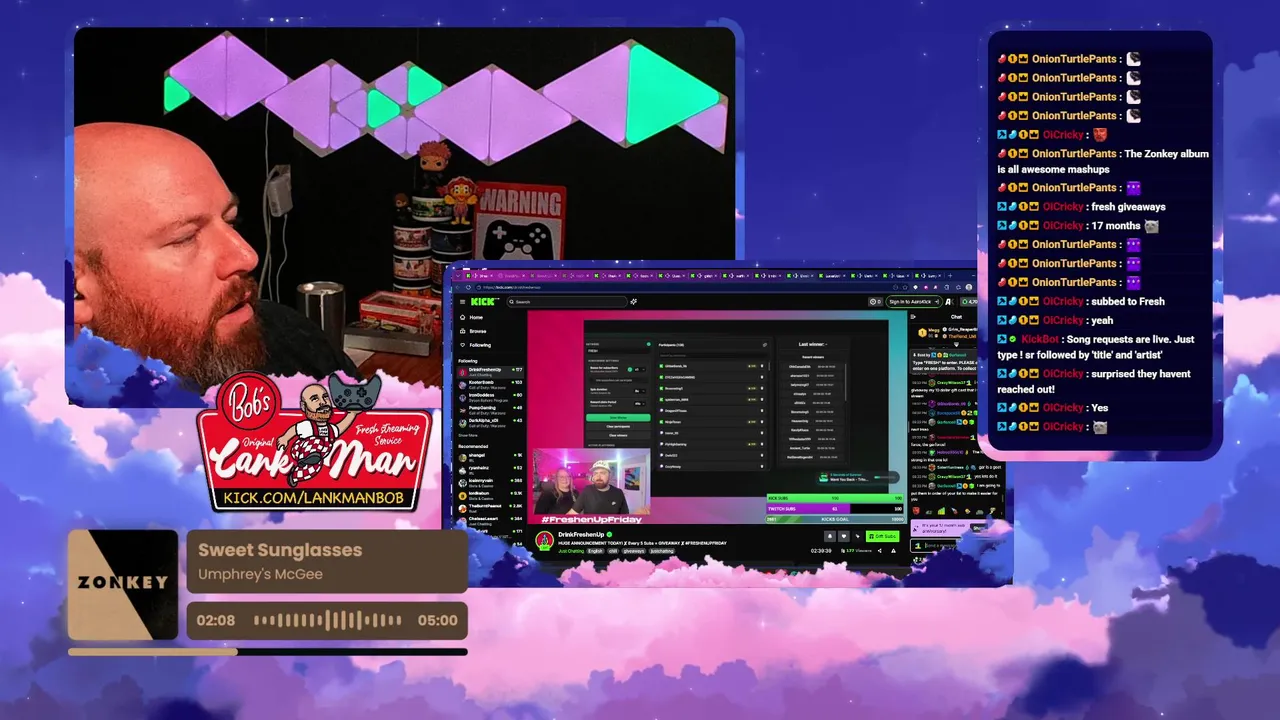
Task: Click the Clear participants button
Action: coord(618,426)
